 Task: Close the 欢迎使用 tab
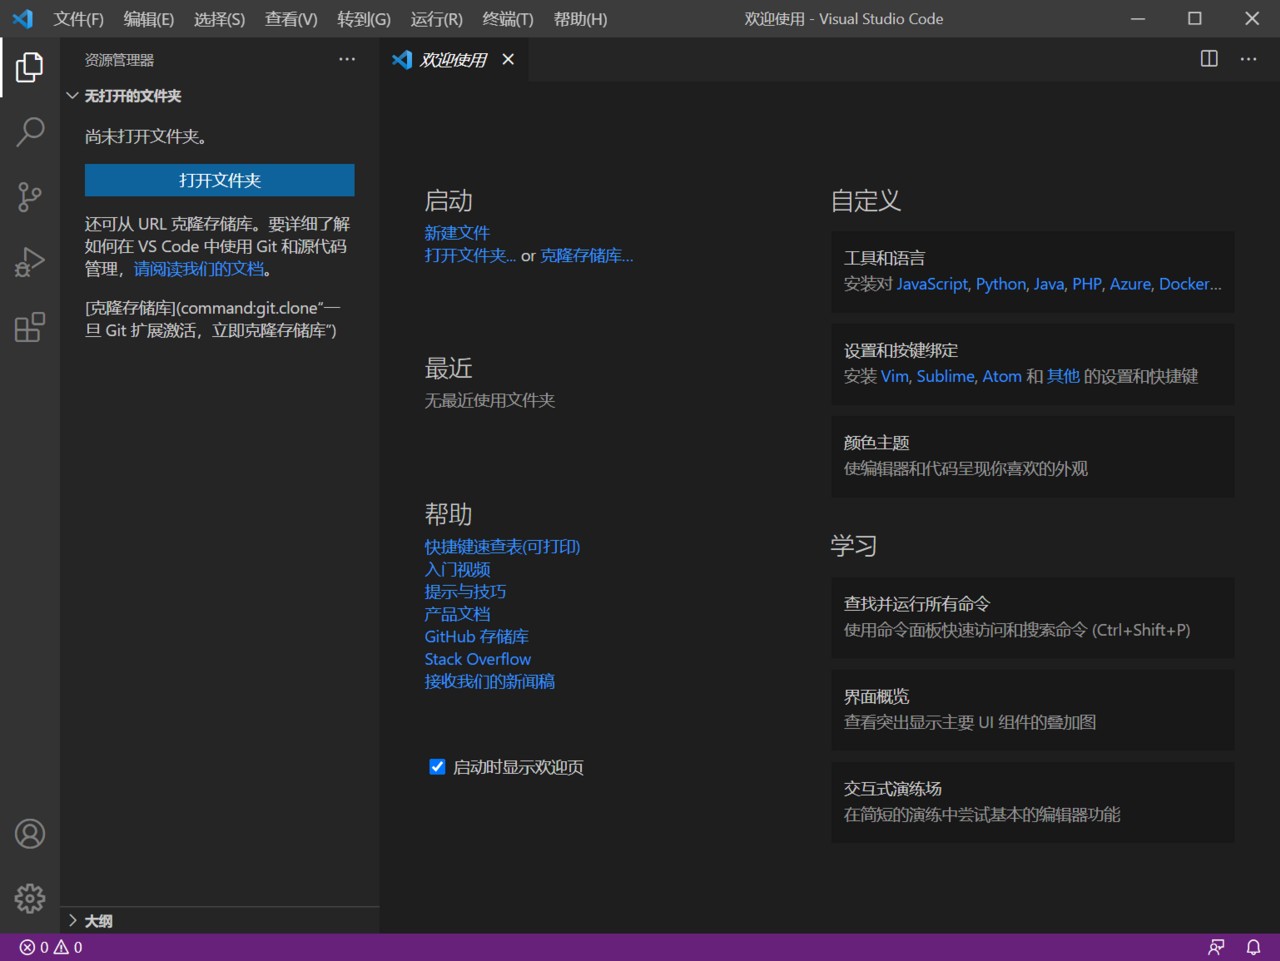[508, 60]
